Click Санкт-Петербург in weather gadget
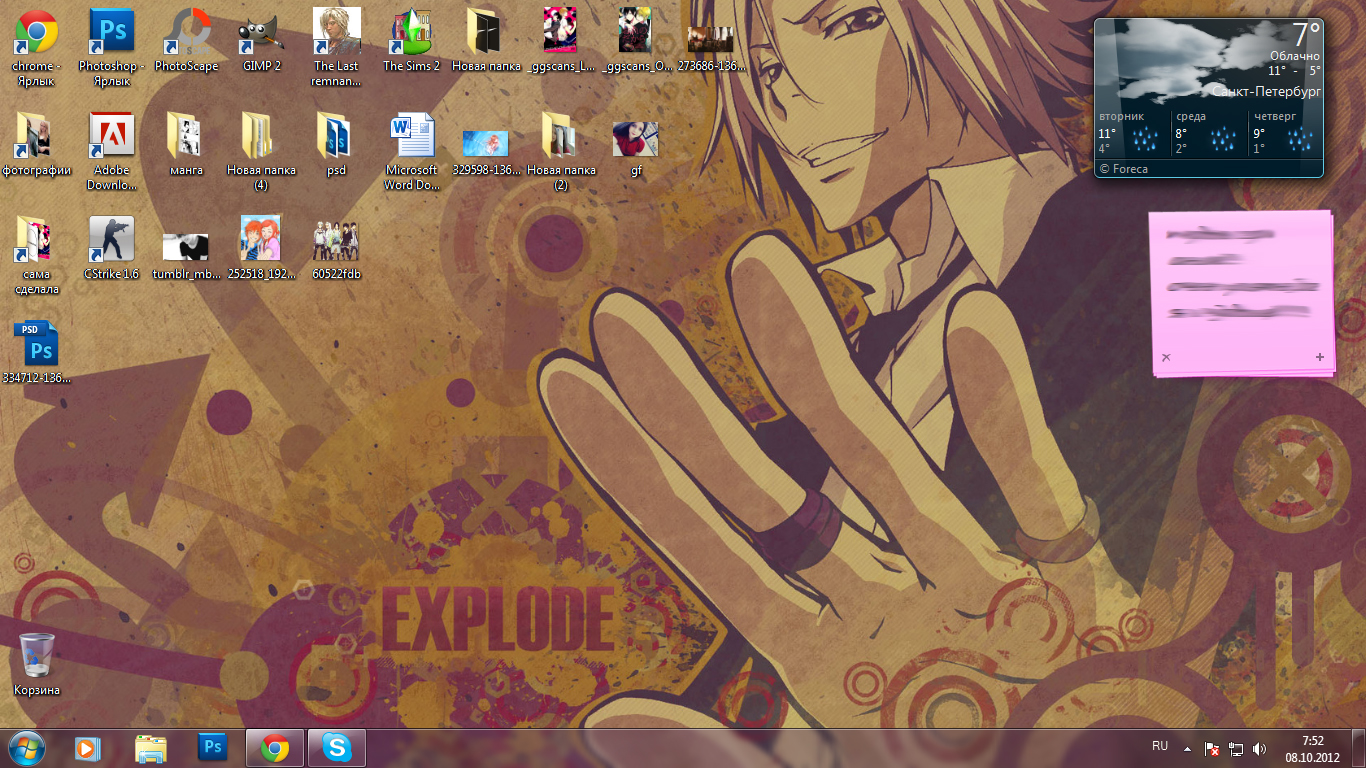 pos(1266,91)
